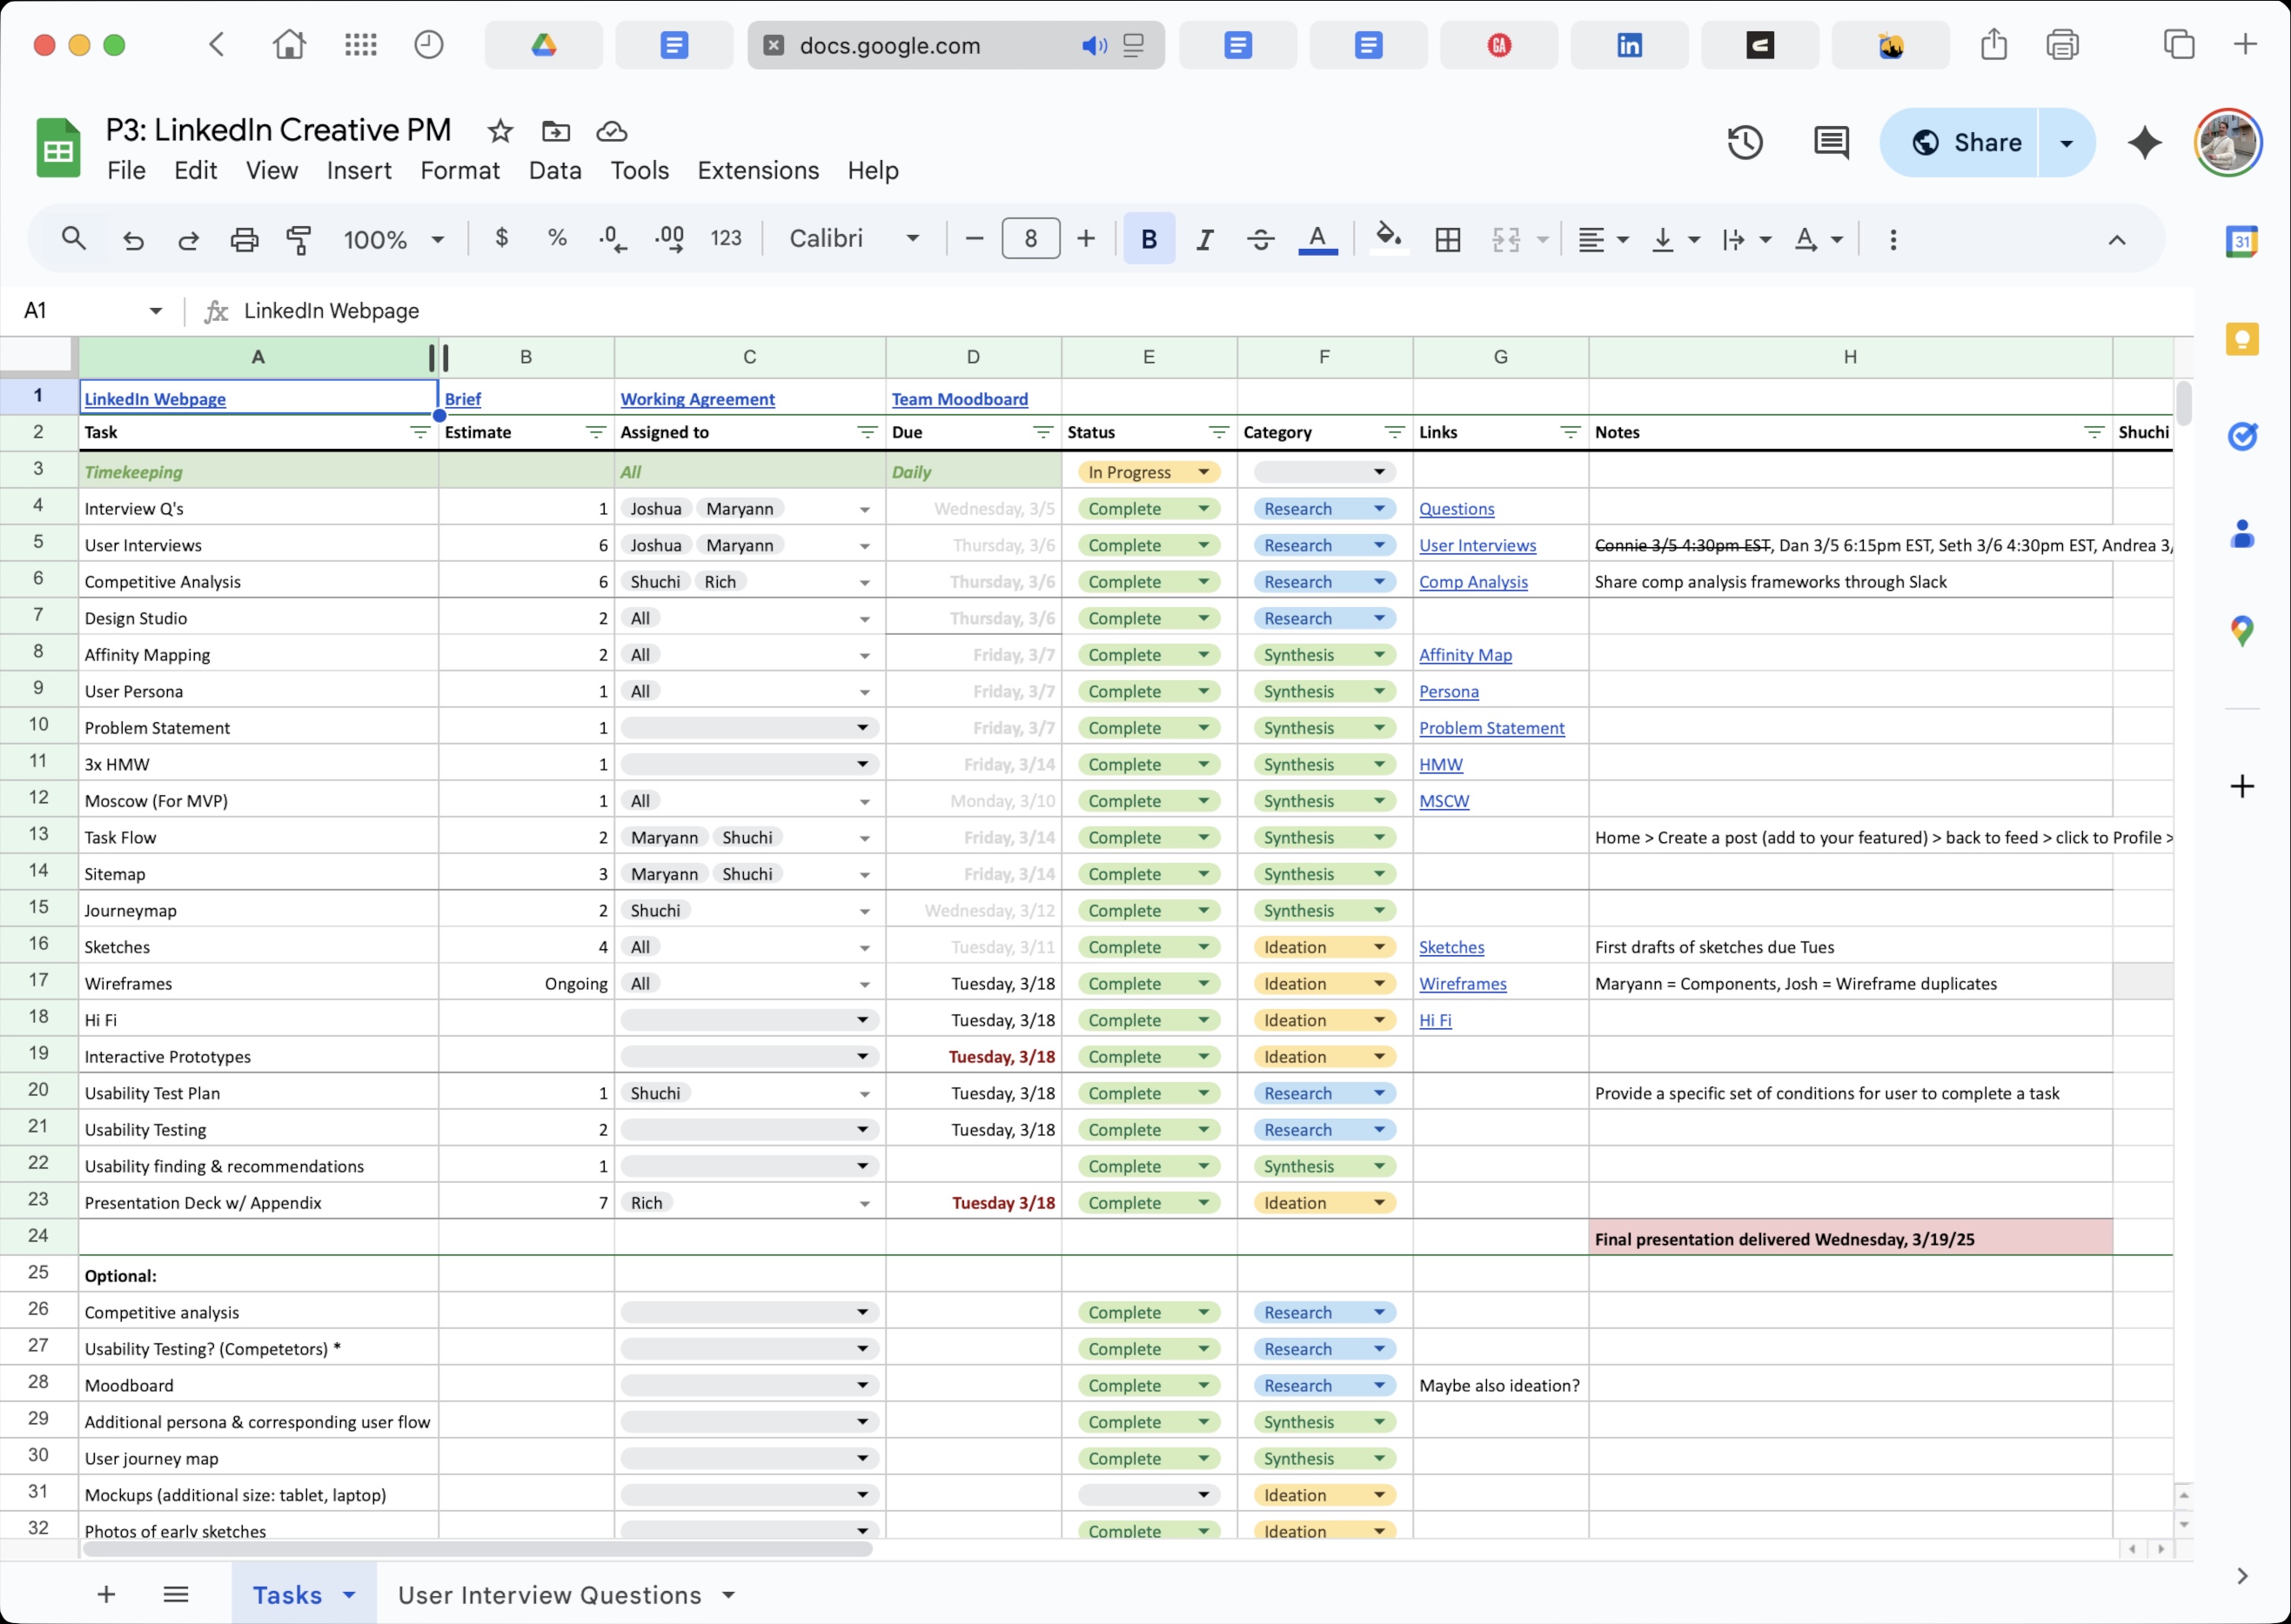Open the search menus magnifier

coord(74,238)
